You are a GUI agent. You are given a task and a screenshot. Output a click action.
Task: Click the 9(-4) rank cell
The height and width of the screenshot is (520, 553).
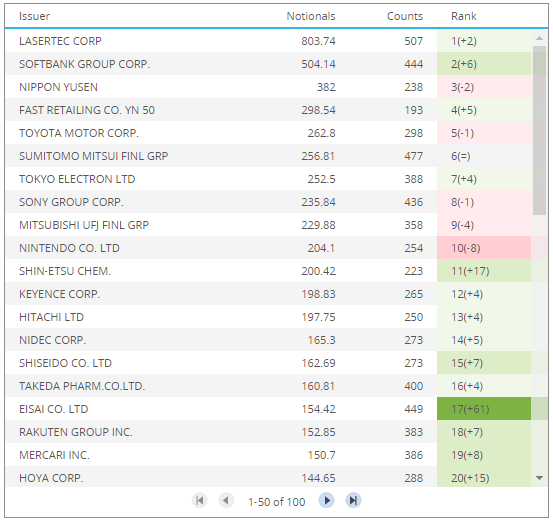pos(484,225)
